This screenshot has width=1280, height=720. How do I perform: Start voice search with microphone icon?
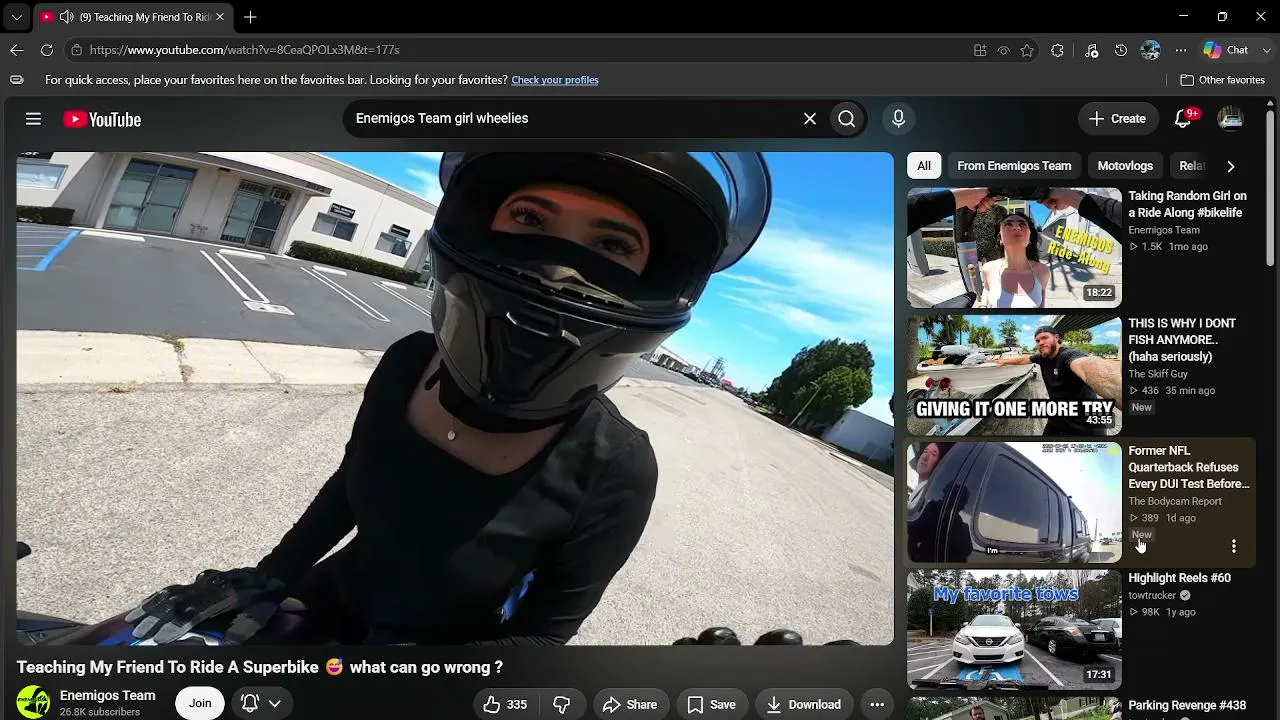[x=898, y=119]
